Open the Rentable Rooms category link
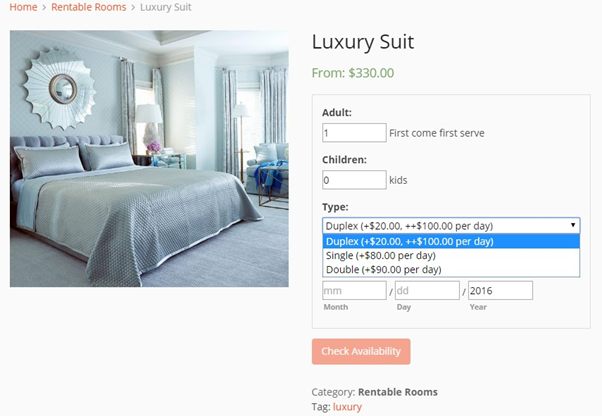This screenshot has width=602, height=416. click(397, 392)
